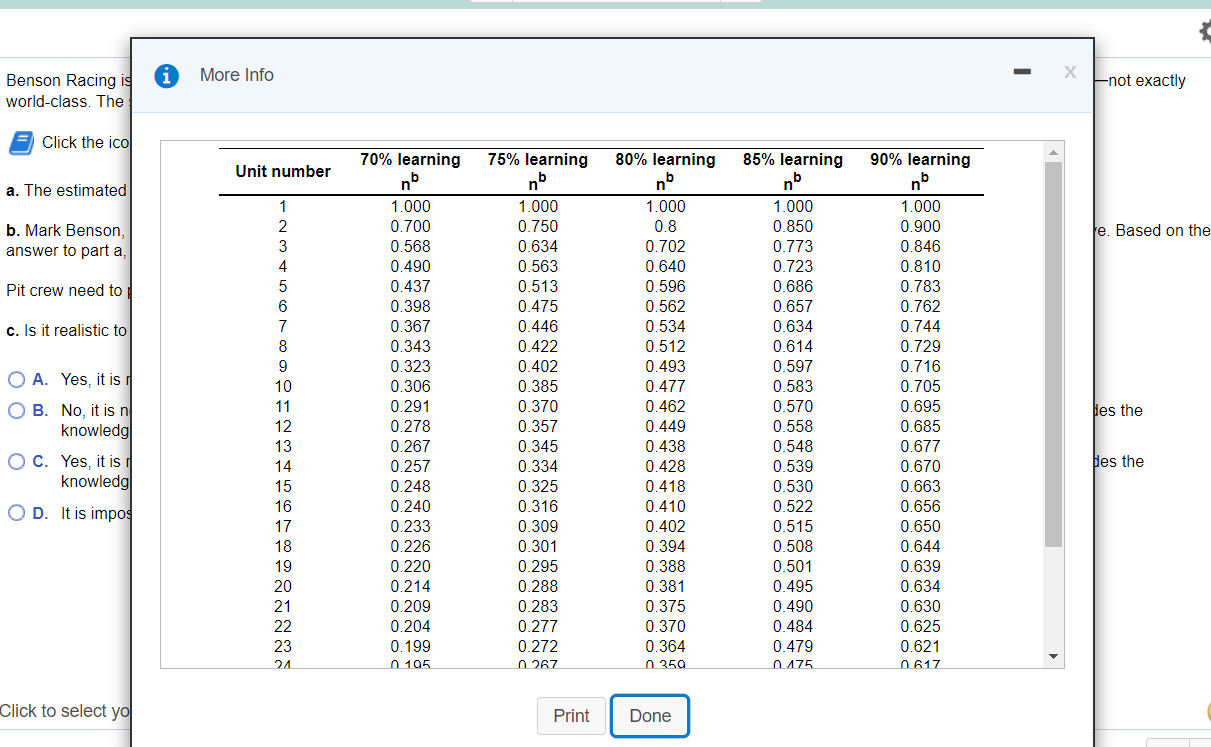Viewport: 1211px width, 747px height.
Task: Click the table scrollbar down arrow
Action: tap(1053, 656)
